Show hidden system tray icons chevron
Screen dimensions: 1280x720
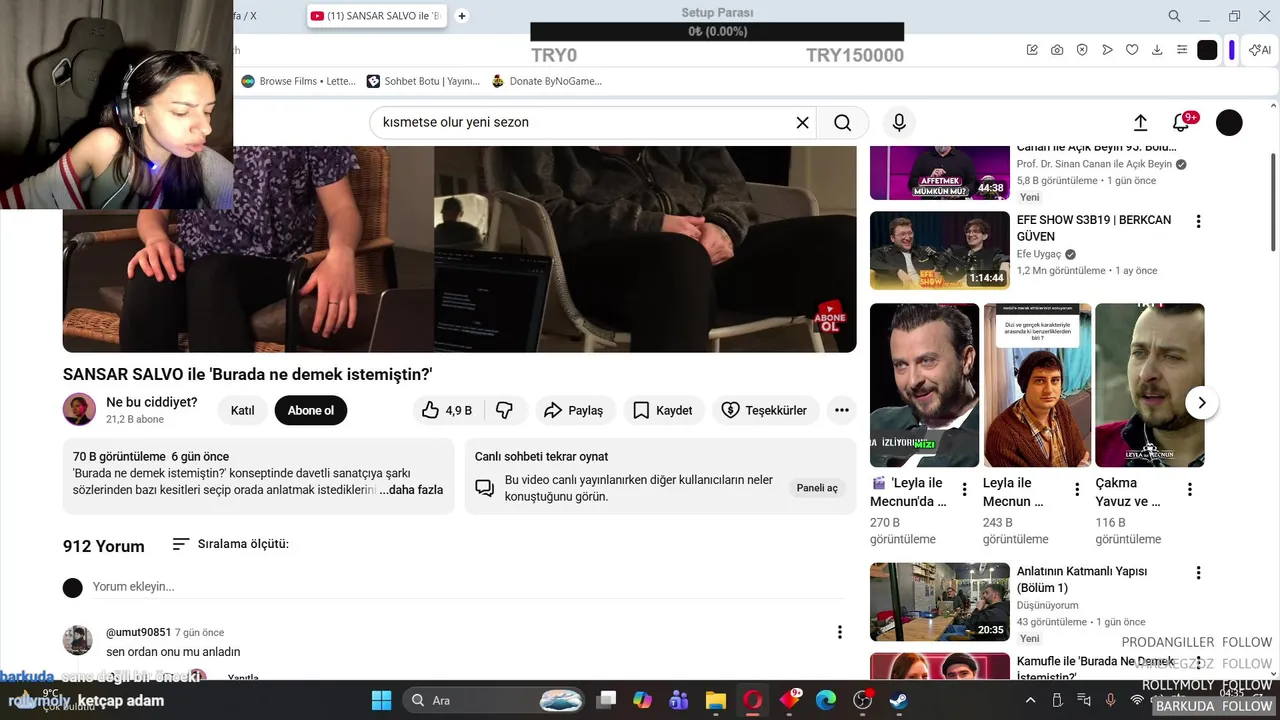pos(1030,700)
